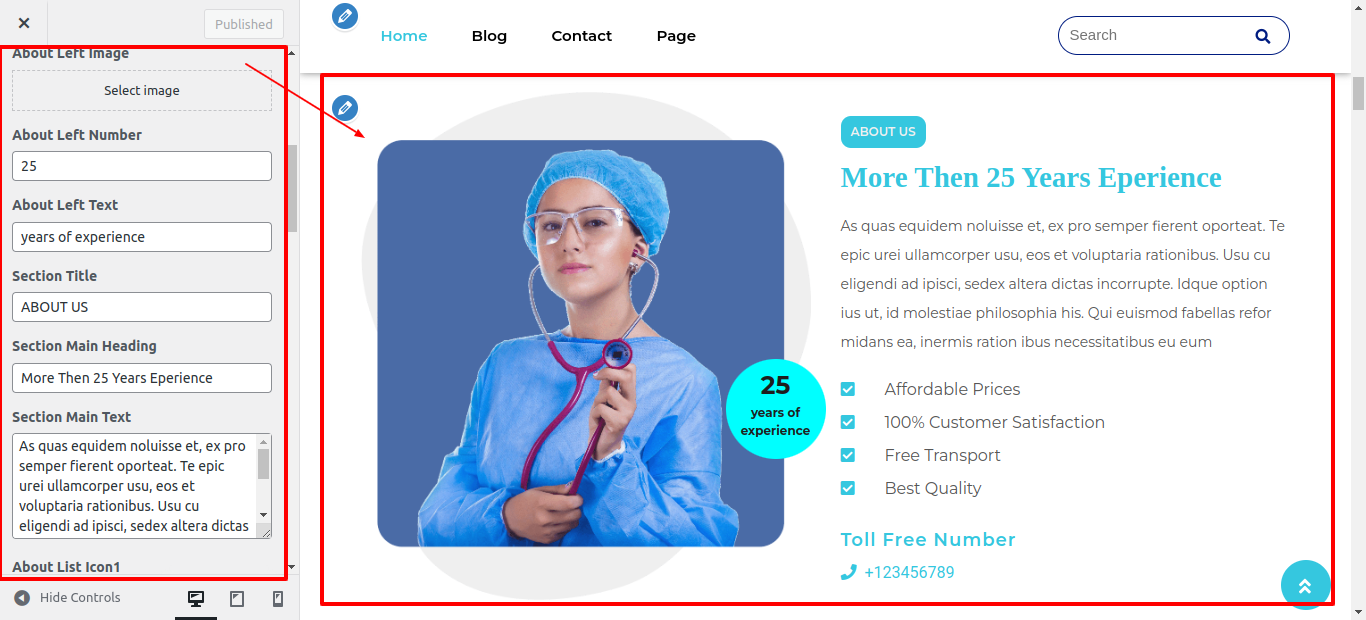This screenshot has height=620, width=1366.
Task: Toggle the Best Quality checkbox
Action: coord(848,488)
